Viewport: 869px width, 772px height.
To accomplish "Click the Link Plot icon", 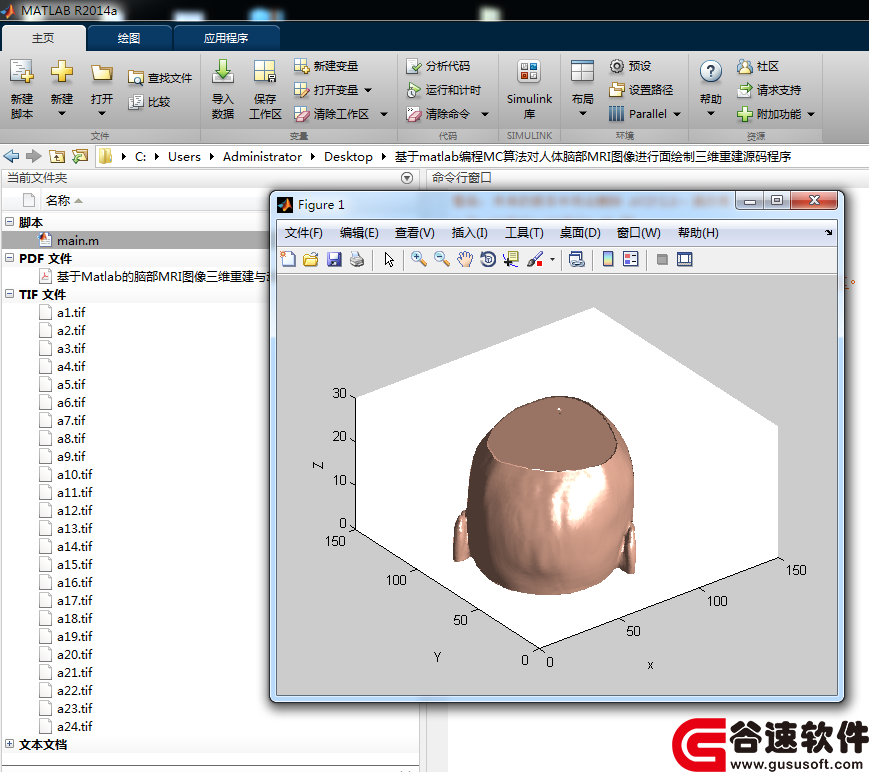I will (x=576, y=259).
